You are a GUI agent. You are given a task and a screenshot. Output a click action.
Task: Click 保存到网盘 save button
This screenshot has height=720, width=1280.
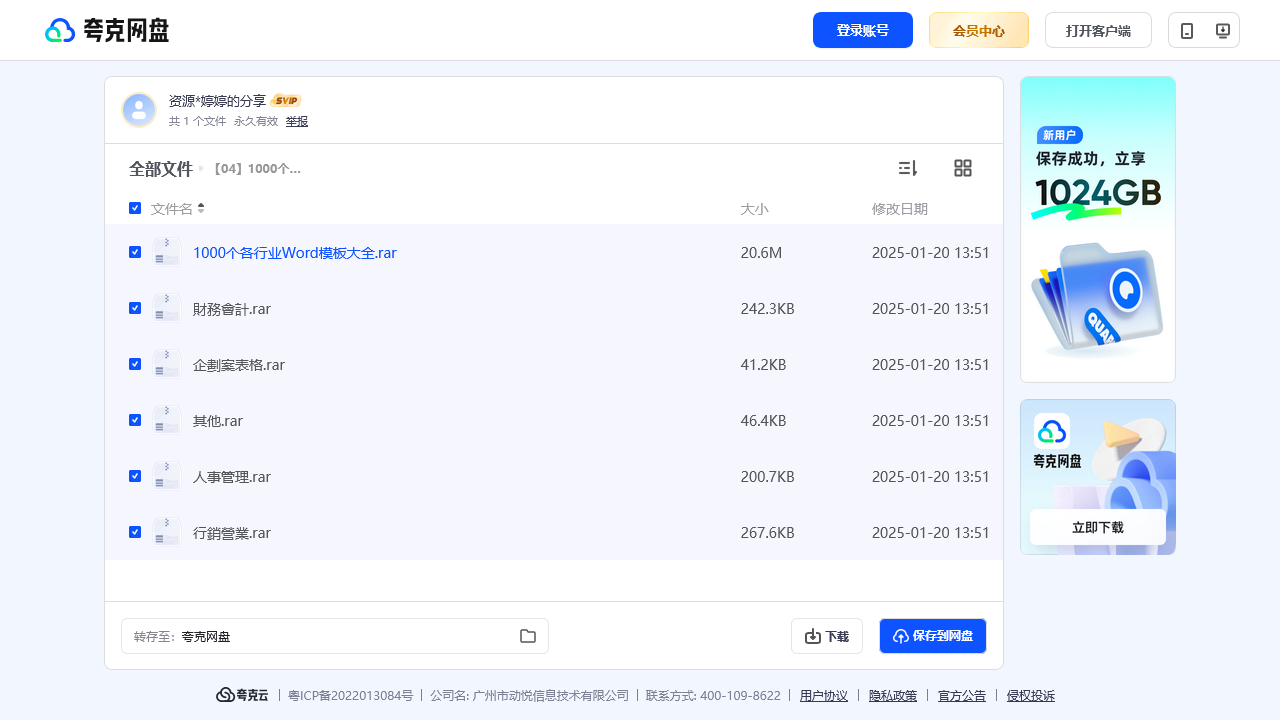[933, 636]
